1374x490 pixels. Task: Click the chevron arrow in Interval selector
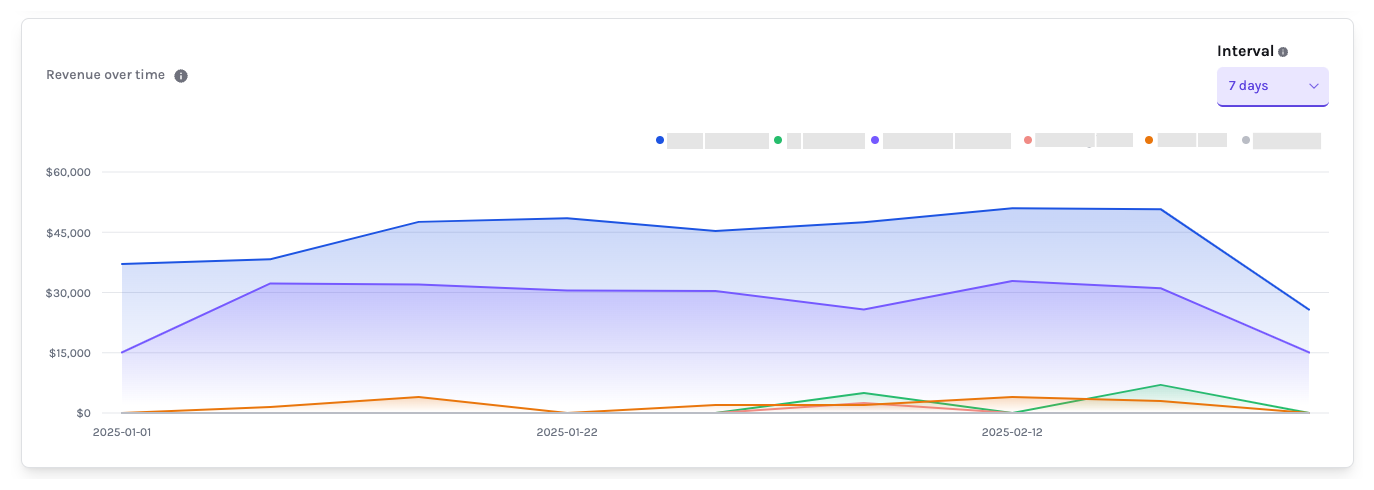[x=1314, y=86]
